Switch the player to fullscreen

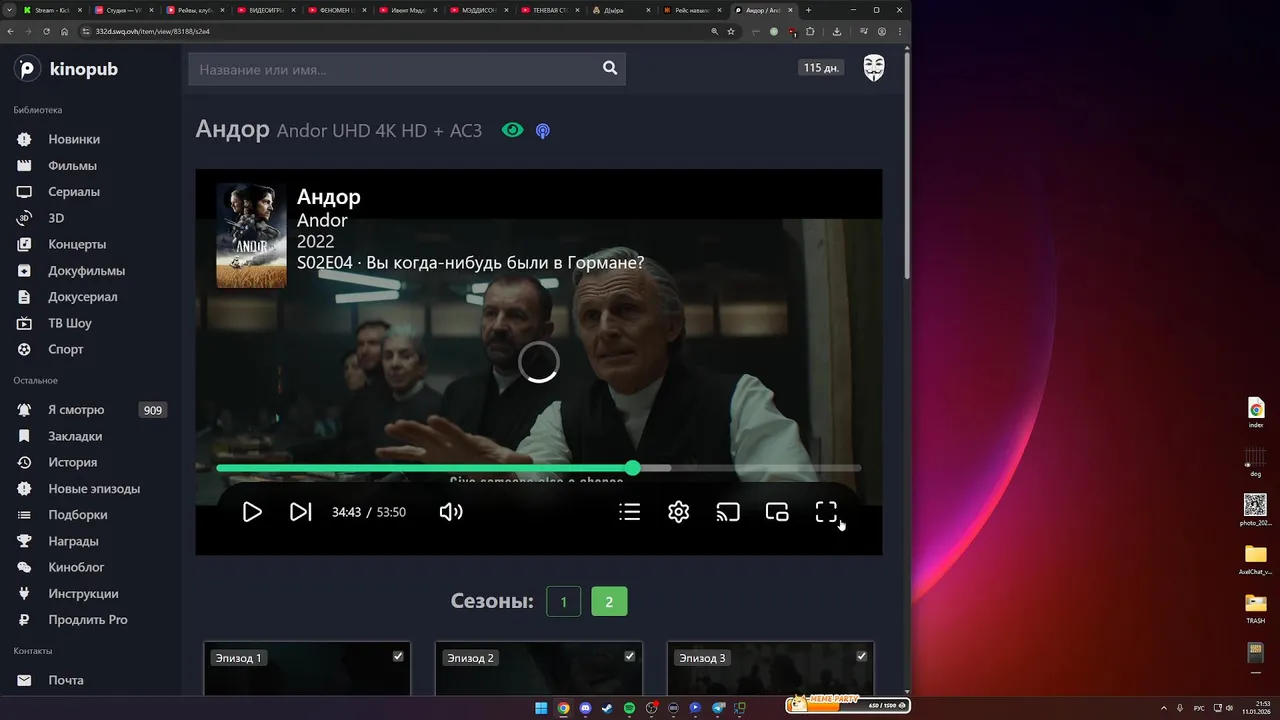[826, 512]
